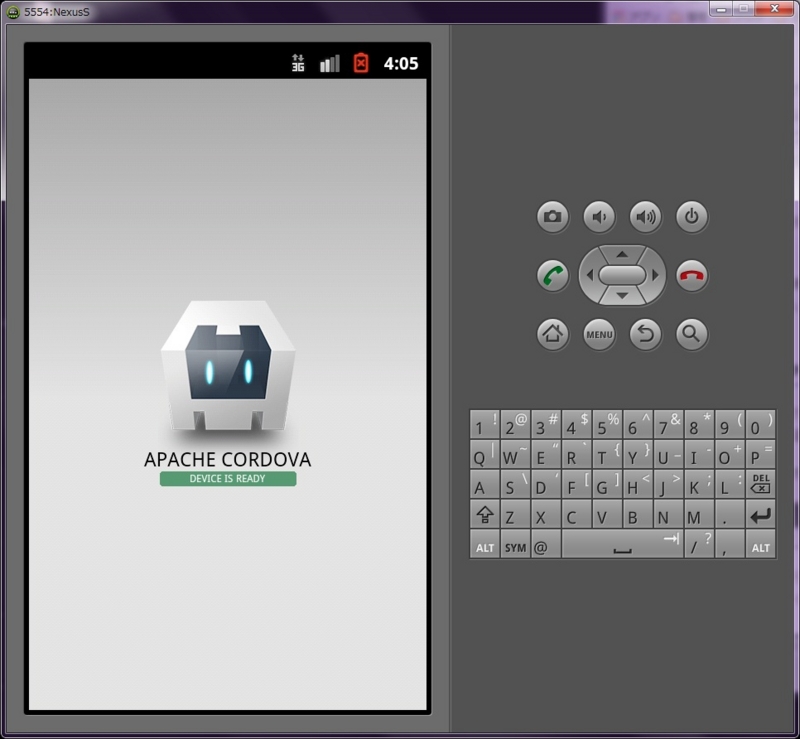Click the D-pad center select button
Viewport: 800px width, 739px height.
[622, 275]
